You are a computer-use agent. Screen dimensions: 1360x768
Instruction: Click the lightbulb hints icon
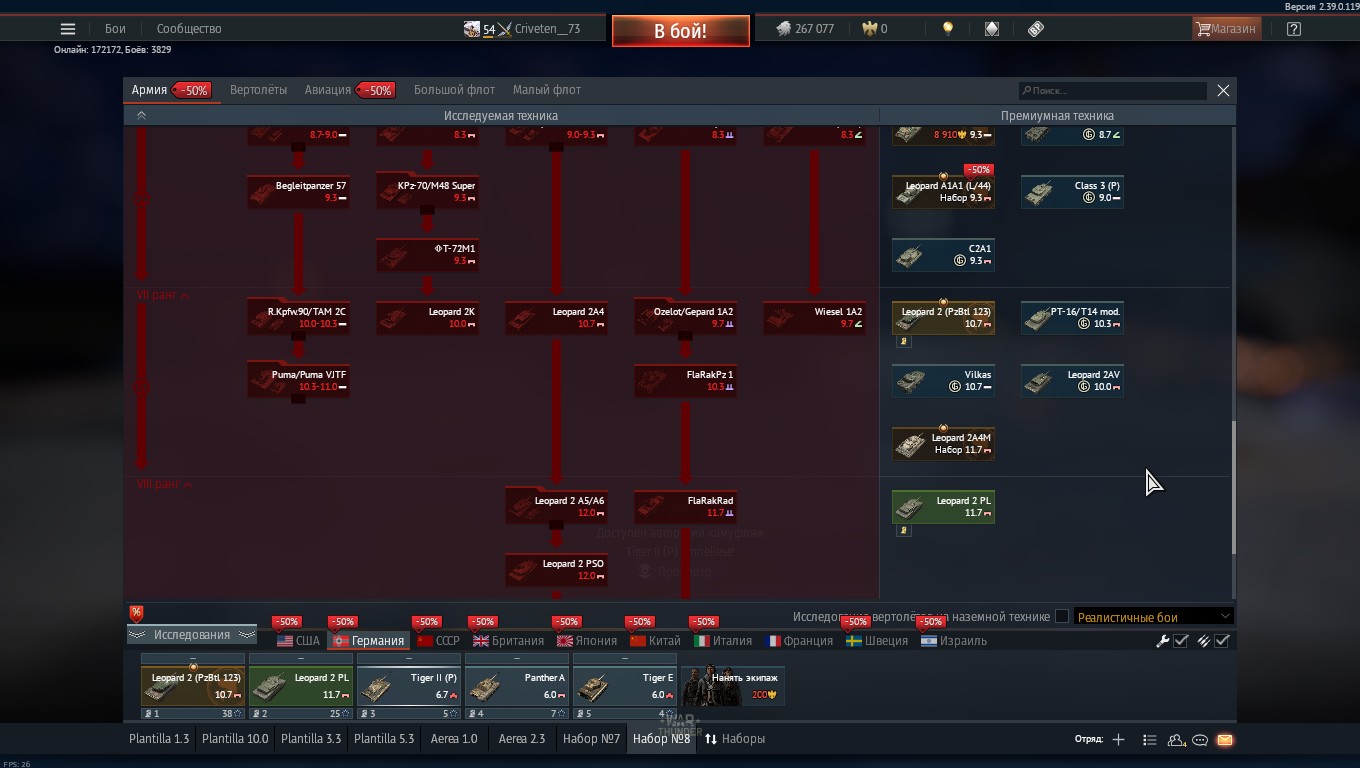tap(948, 29)
